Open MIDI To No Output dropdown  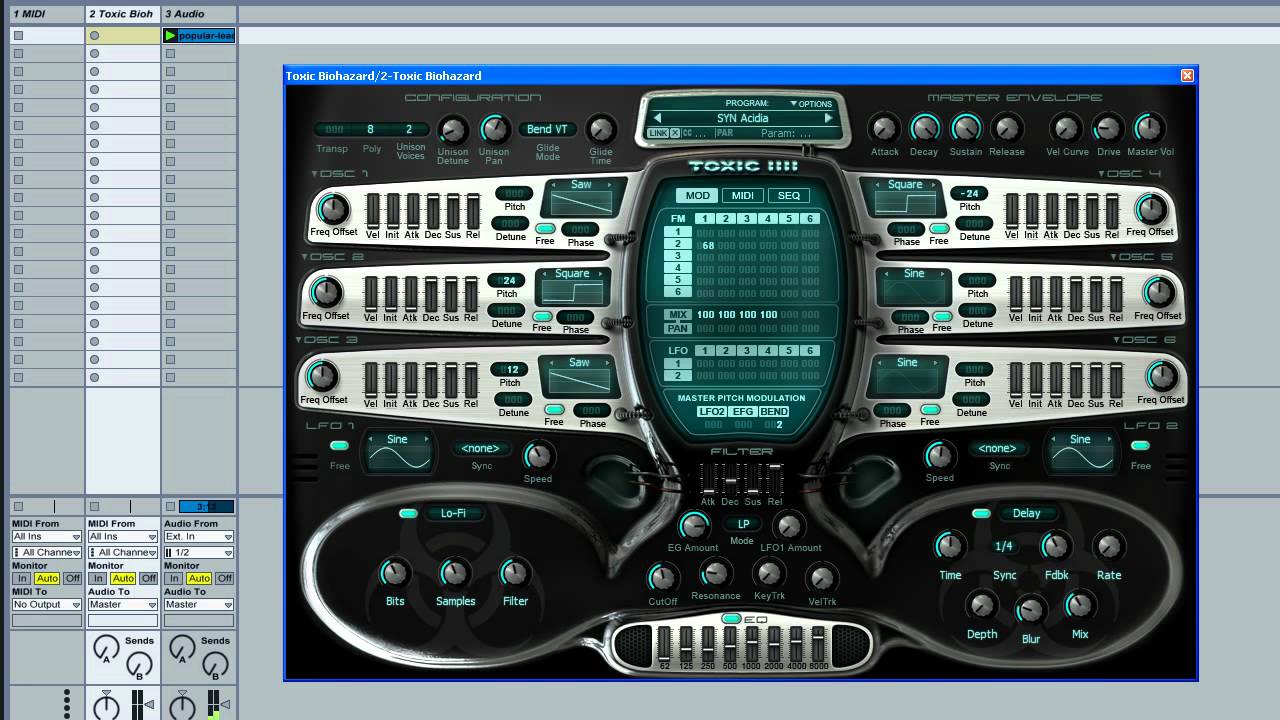tap(46, 605)
